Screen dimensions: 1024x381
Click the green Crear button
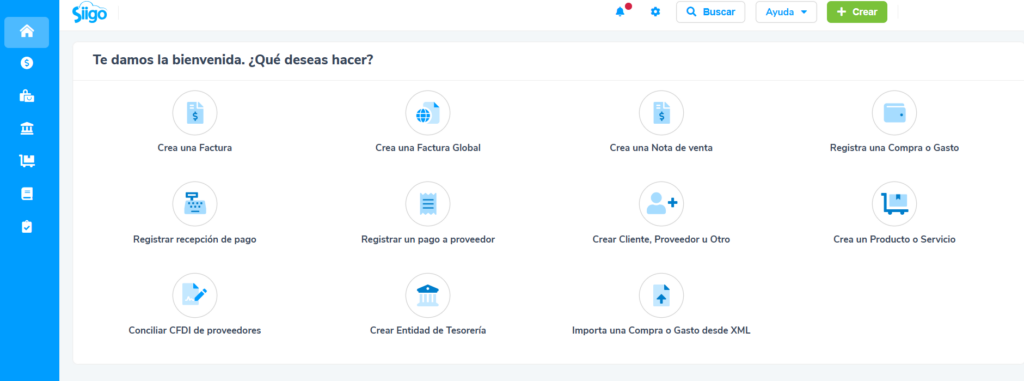tap(857, 12)
